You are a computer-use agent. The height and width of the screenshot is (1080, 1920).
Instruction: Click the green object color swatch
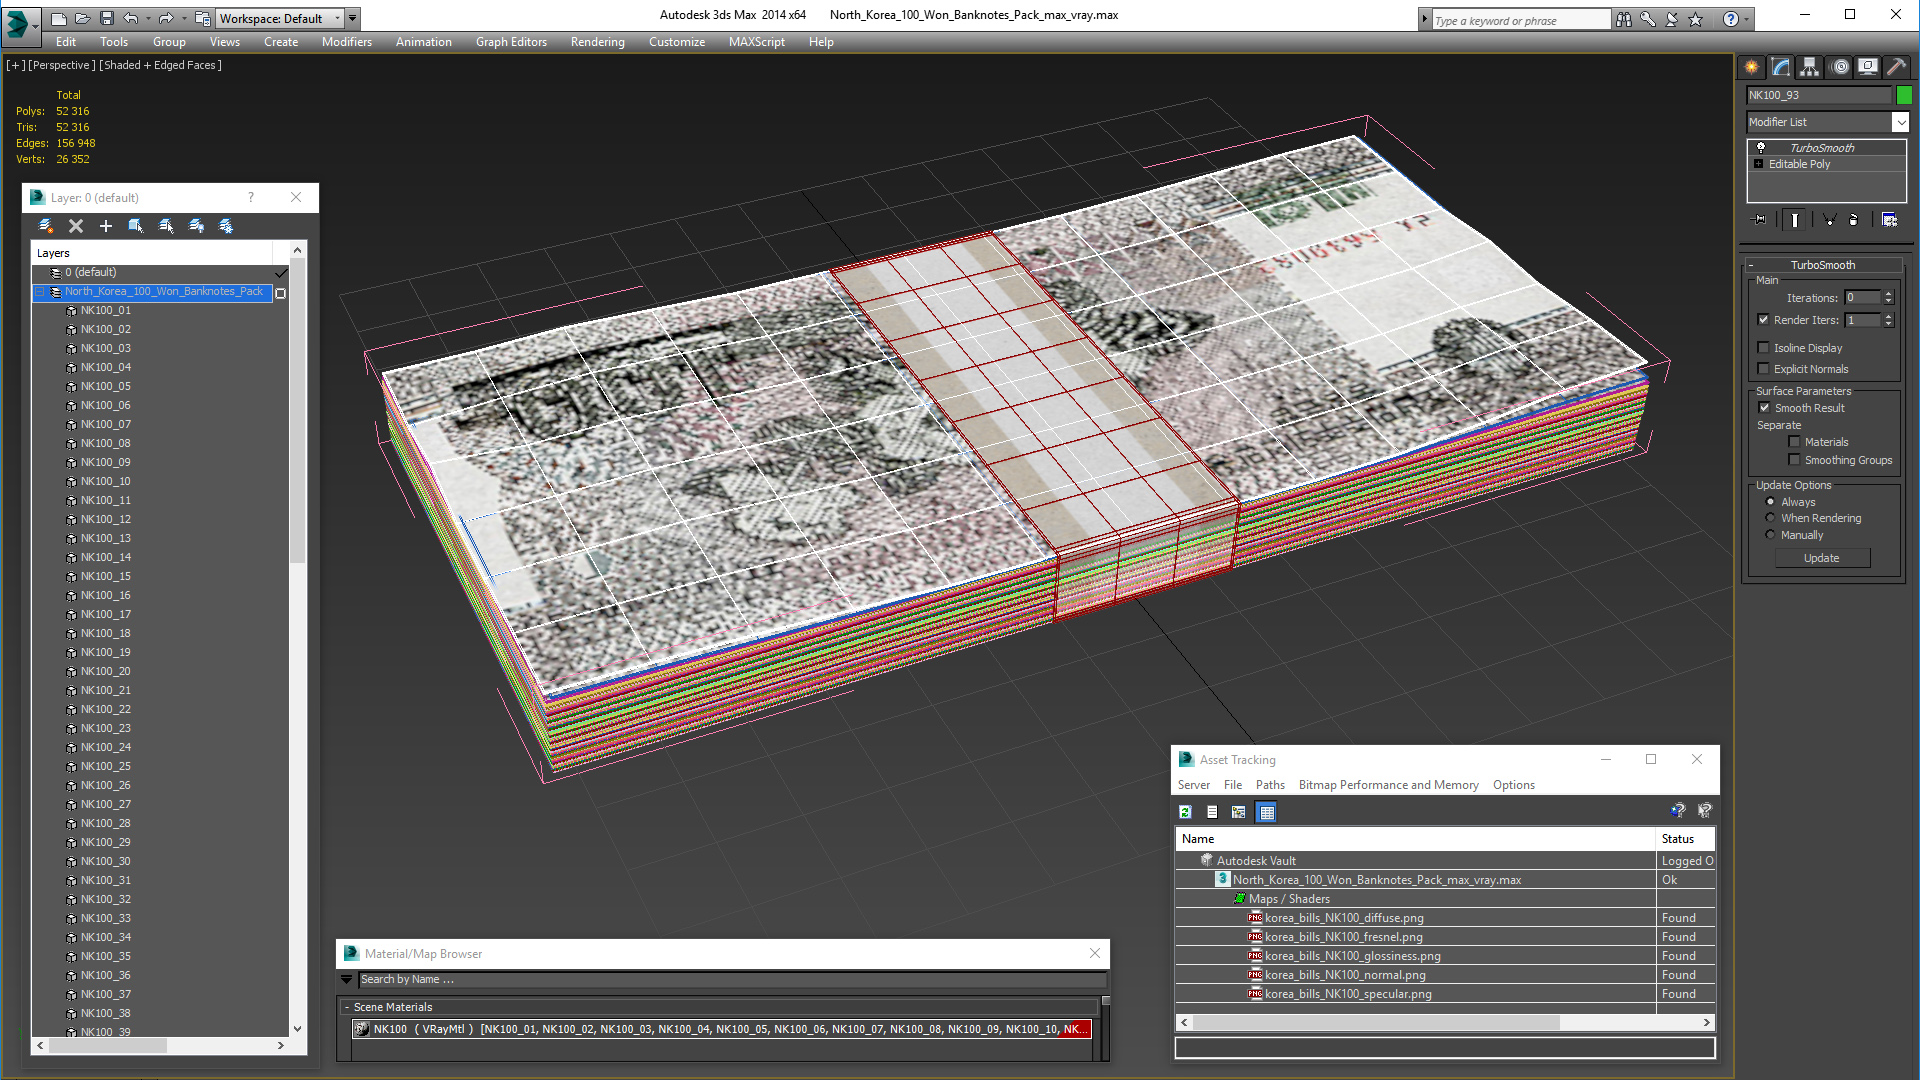point(1904,95)
